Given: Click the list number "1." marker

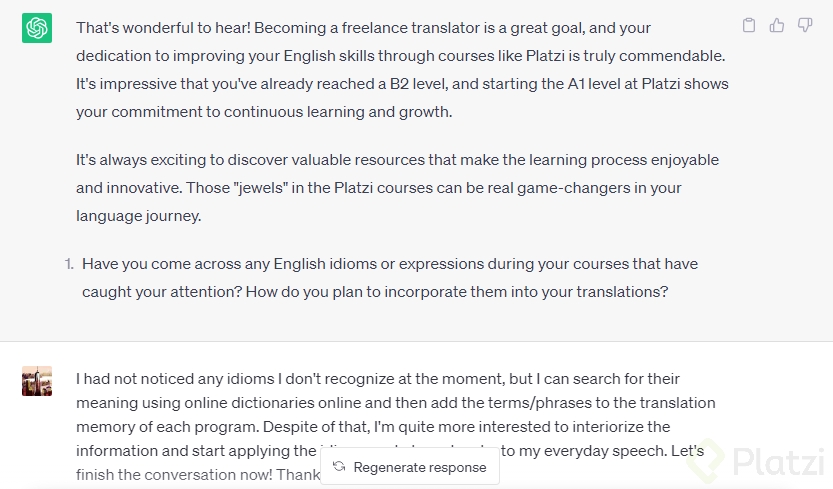Looking at the screenshot, I should [69, 264].
